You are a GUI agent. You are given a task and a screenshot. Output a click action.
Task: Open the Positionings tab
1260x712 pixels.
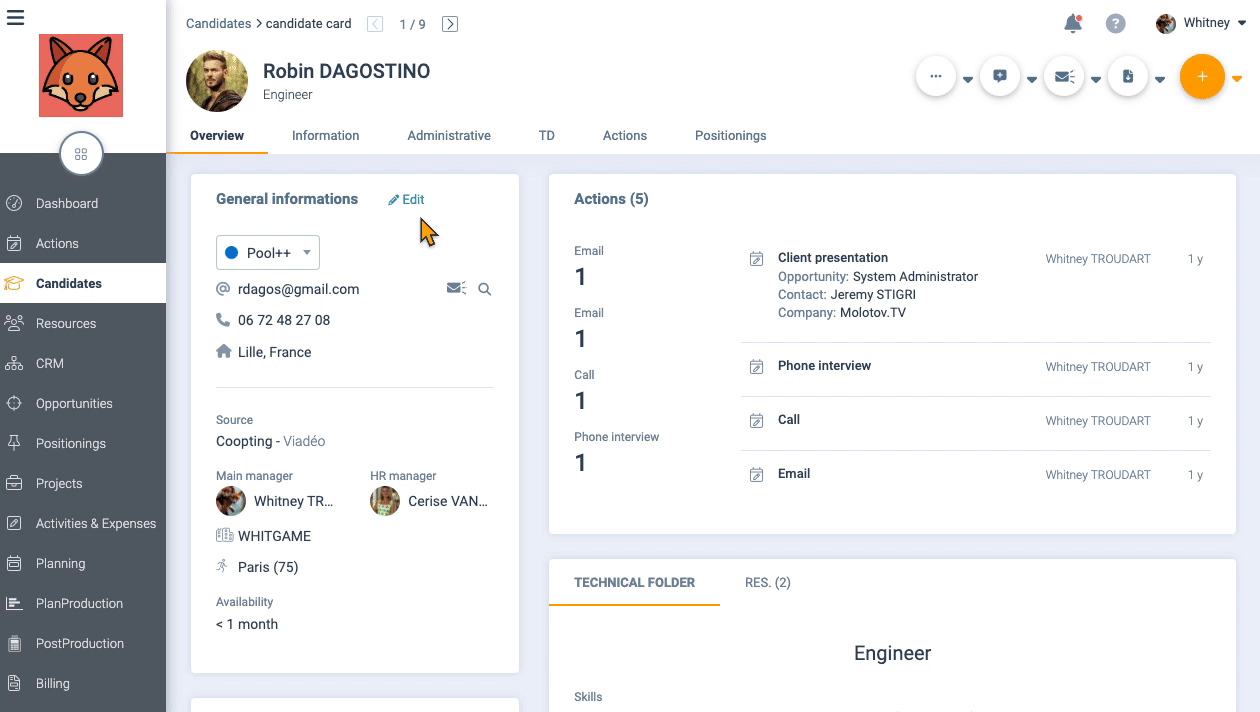click(x=730, y=136)
